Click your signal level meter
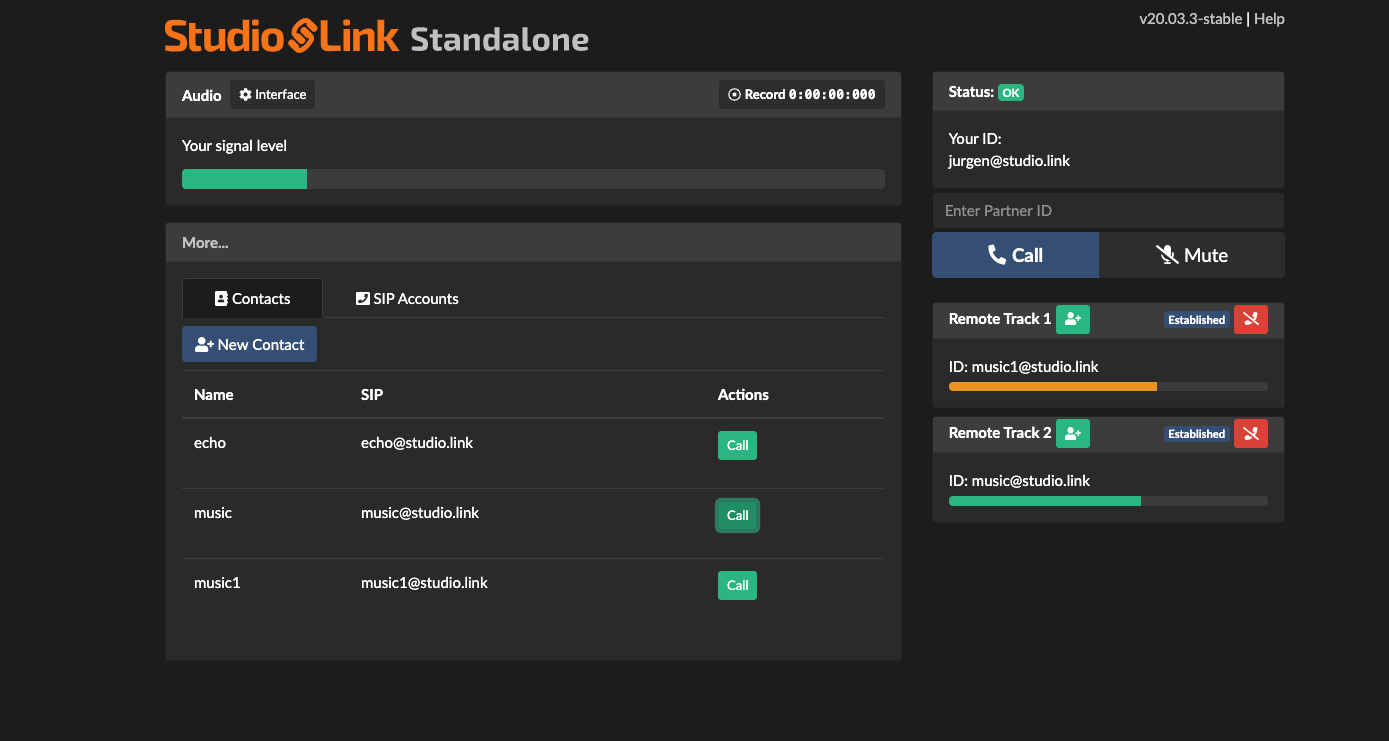 pos(533,179)
